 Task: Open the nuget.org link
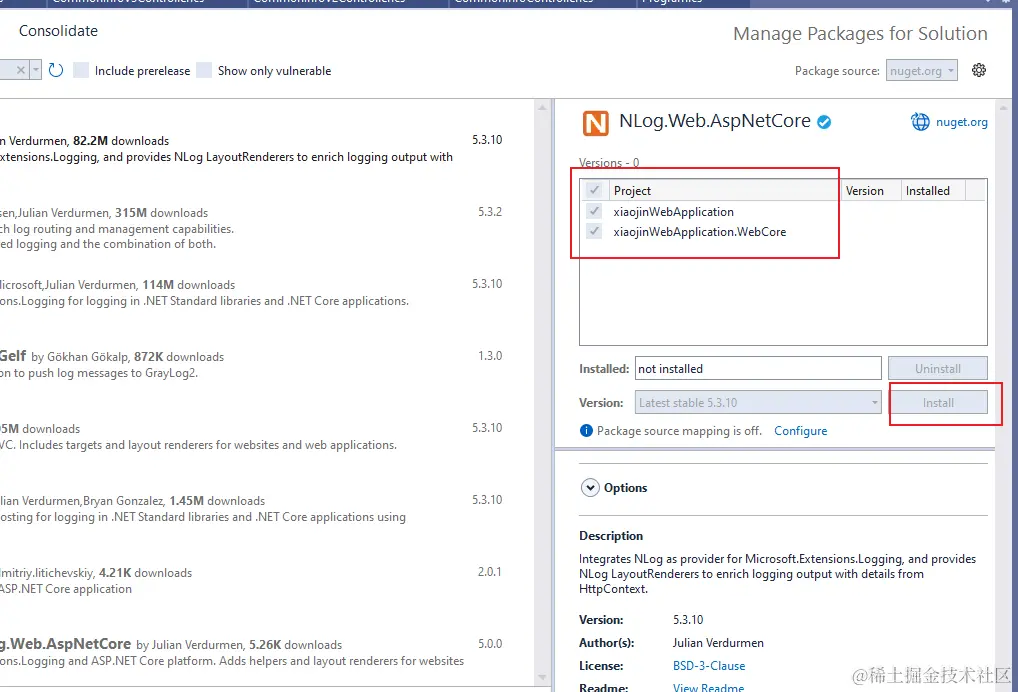[962, 122]
